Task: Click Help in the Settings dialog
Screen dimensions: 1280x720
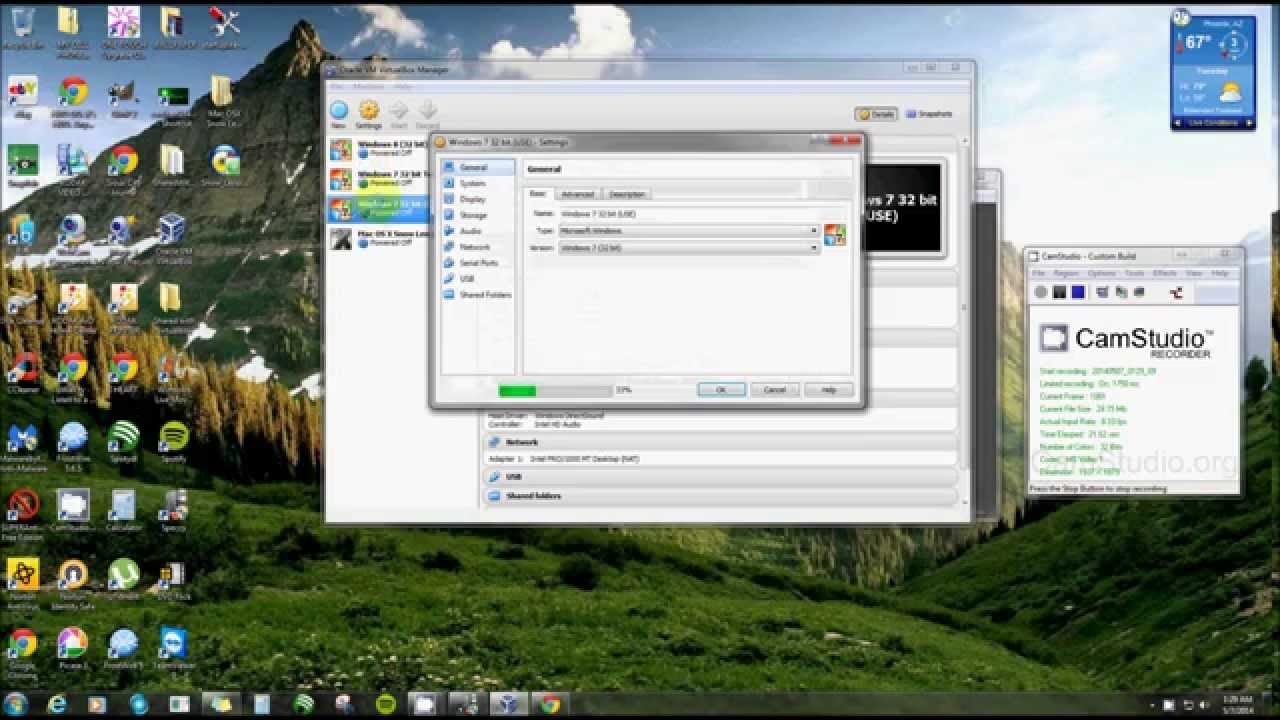Action: pos(828,390)
